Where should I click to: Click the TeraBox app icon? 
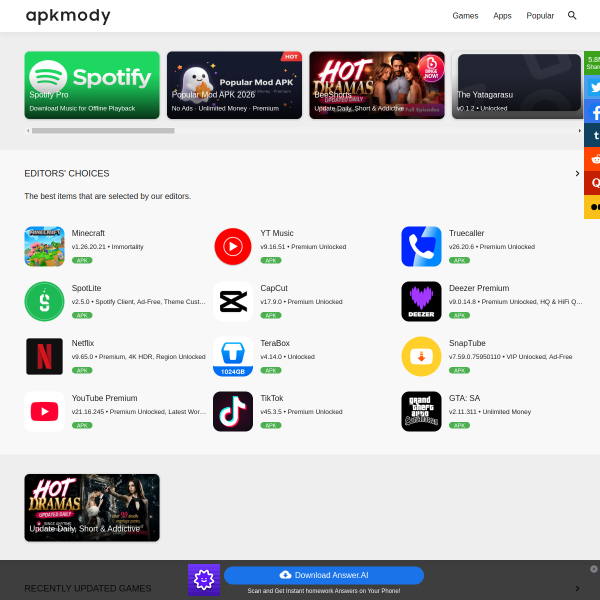pyautogui.click(x=233, y=356)
